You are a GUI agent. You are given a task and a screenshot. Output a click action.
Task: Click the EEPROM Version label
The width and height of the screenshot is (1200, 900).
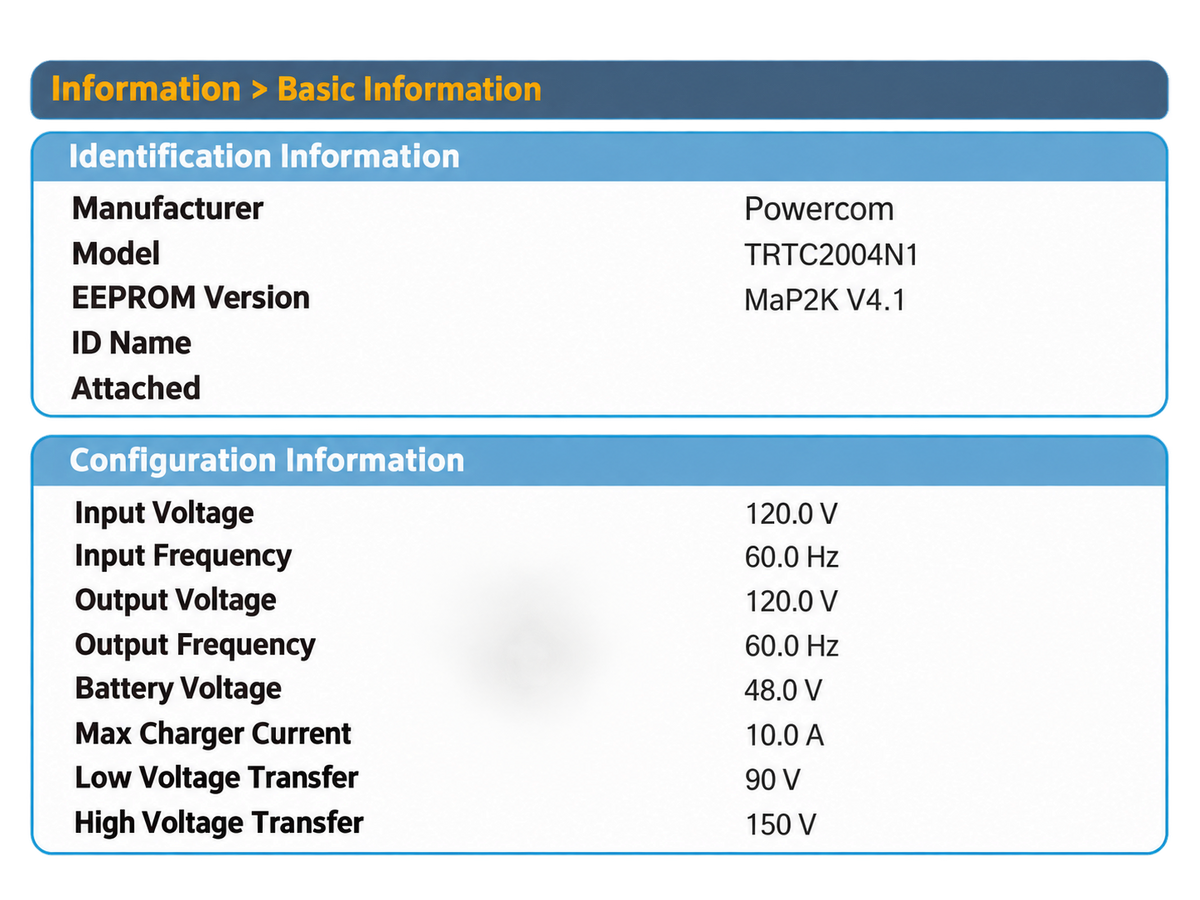(x=191, y=298)
